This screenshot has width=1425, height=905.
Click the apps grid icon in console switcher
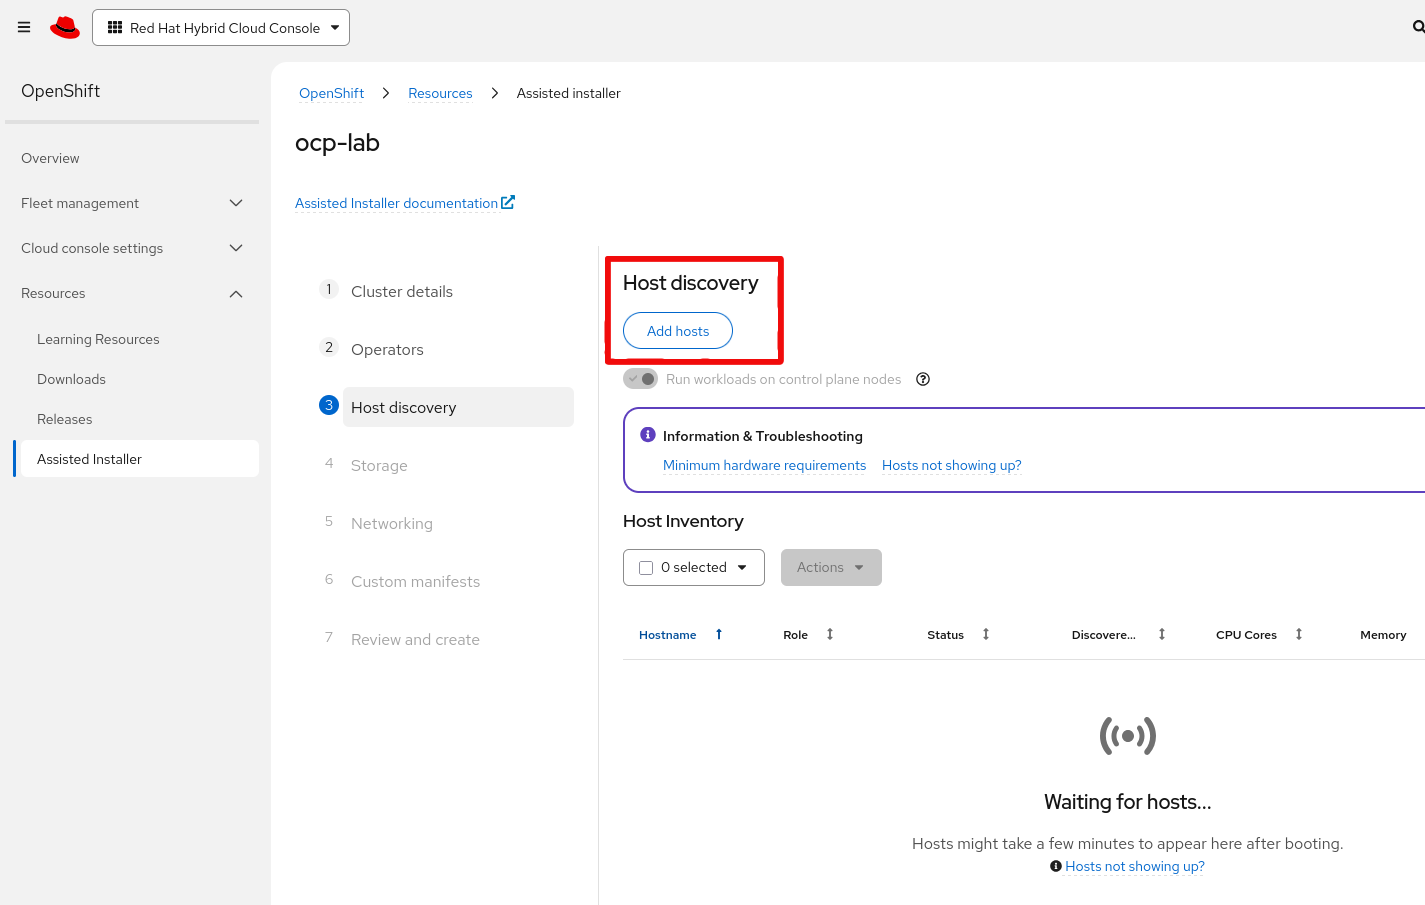(x=115, y=27)
